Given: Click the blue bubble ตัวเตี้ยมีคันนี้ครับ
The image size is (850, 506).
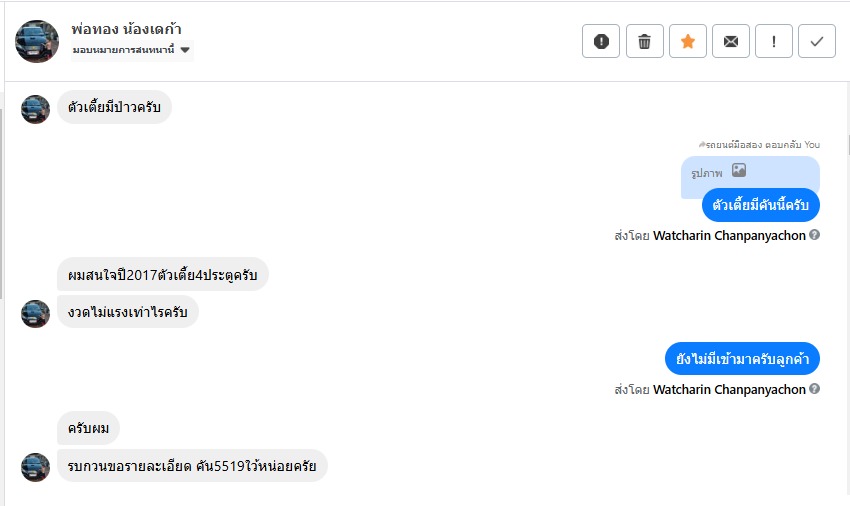Looking at the screenshot, I should pyautogui.click(x=761, y=205).
